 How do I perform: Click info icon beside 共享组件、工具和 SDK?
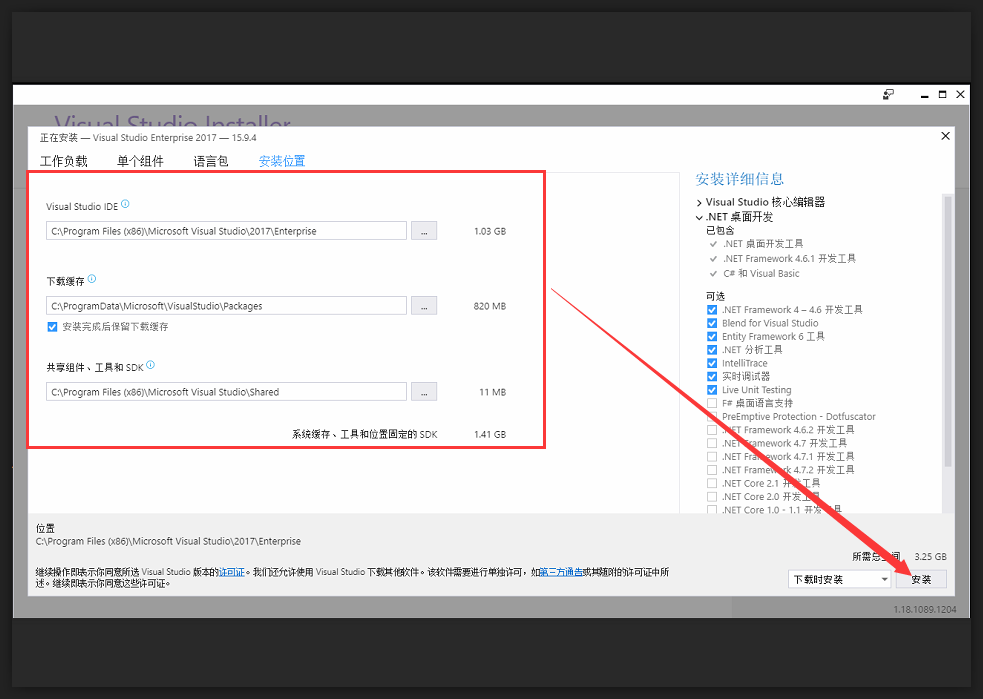tap(150, 365)
